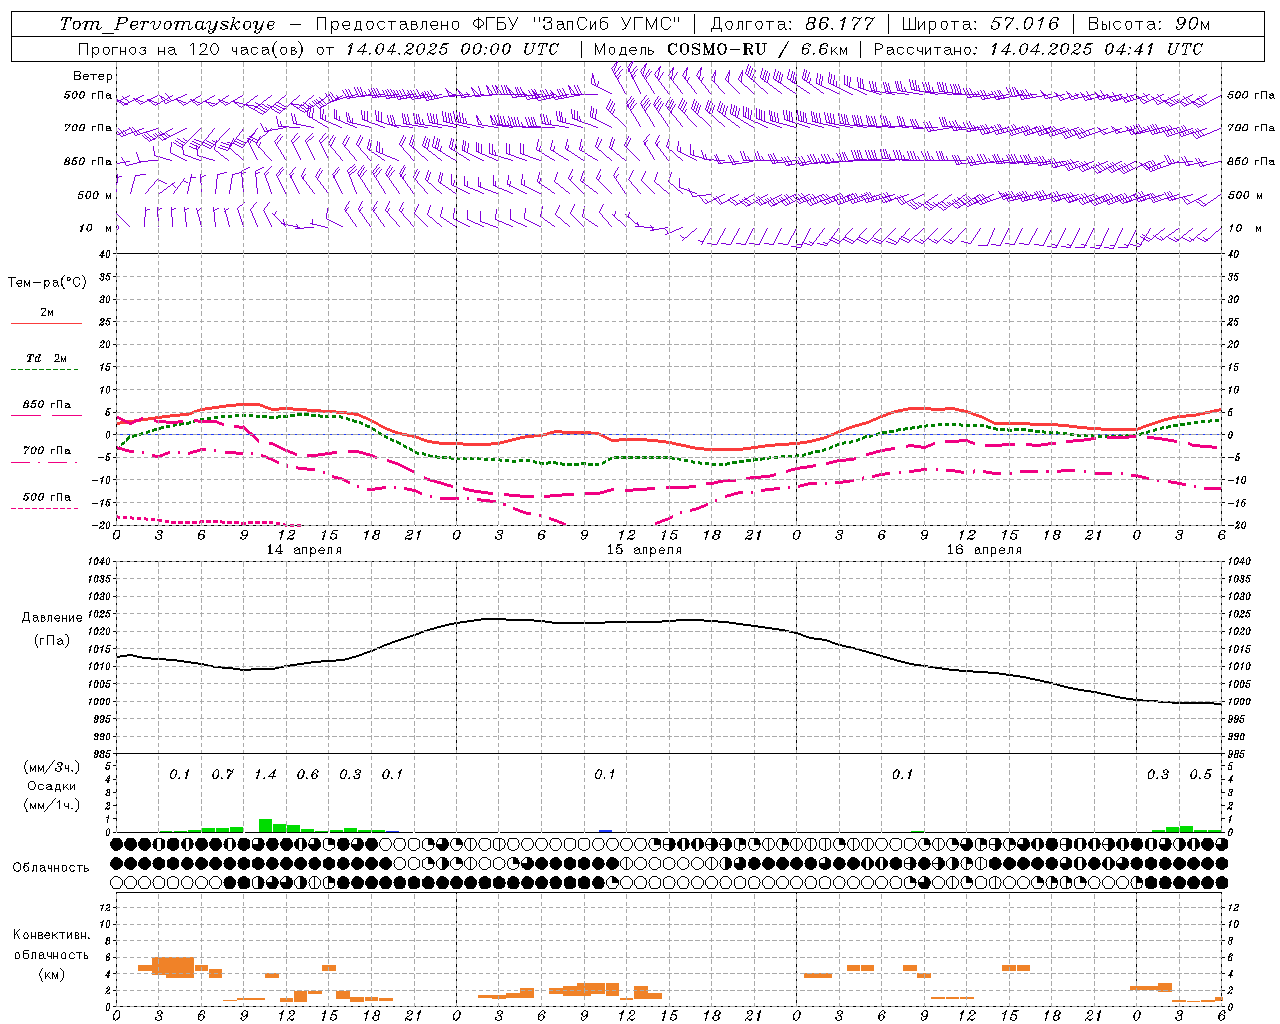Click the 500 м wind level label on left
The image size is (1280, 1024).
pos(95,195)
